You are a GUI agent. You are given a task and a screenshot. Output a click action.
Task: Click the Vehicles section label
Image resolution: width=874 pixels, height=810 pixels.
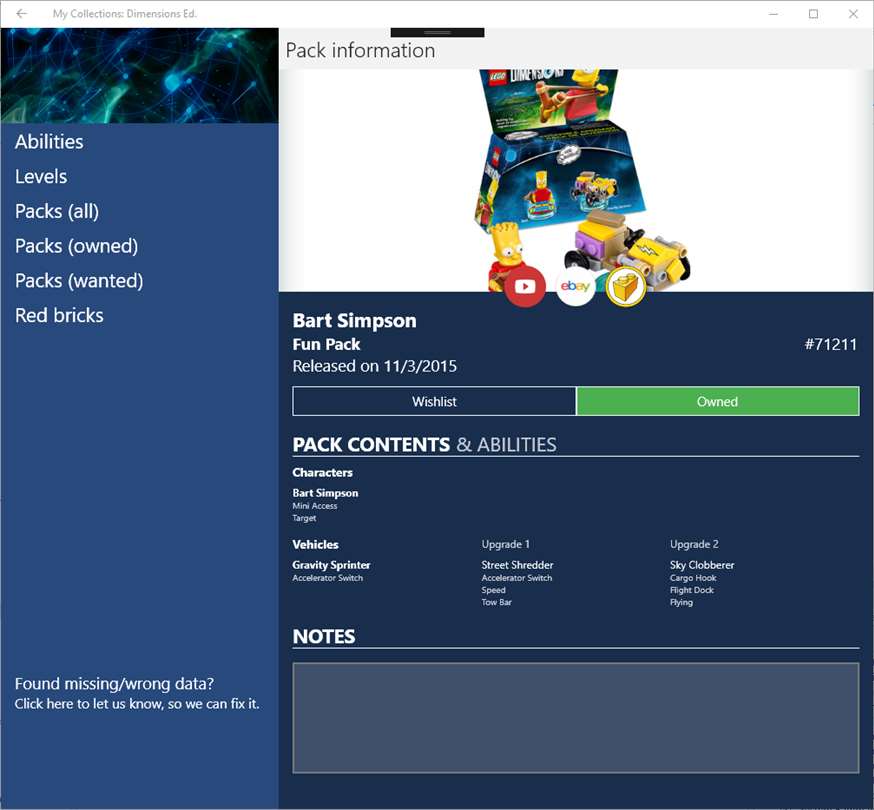click(x=315, y=545)
